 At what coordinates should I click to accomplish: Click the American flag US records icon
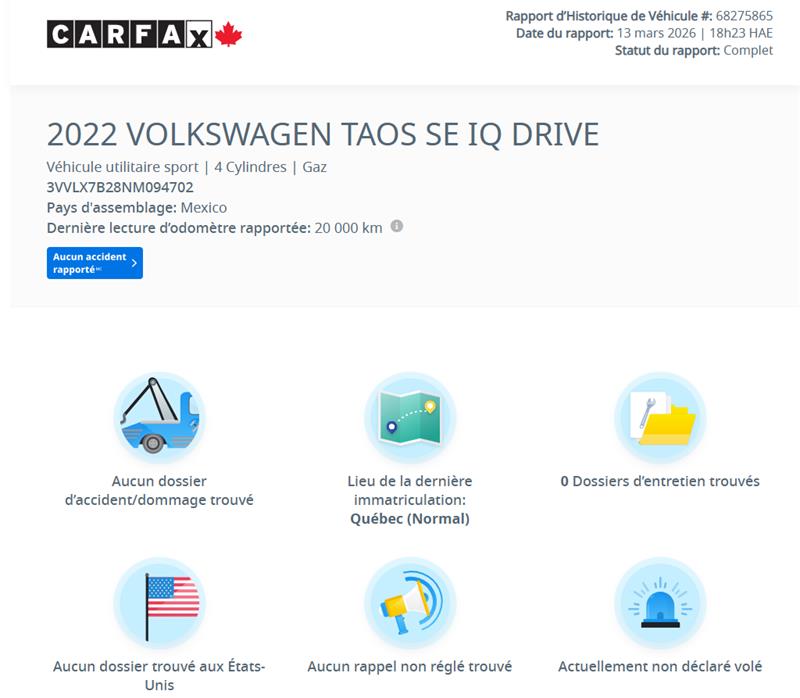pos(159,603)
